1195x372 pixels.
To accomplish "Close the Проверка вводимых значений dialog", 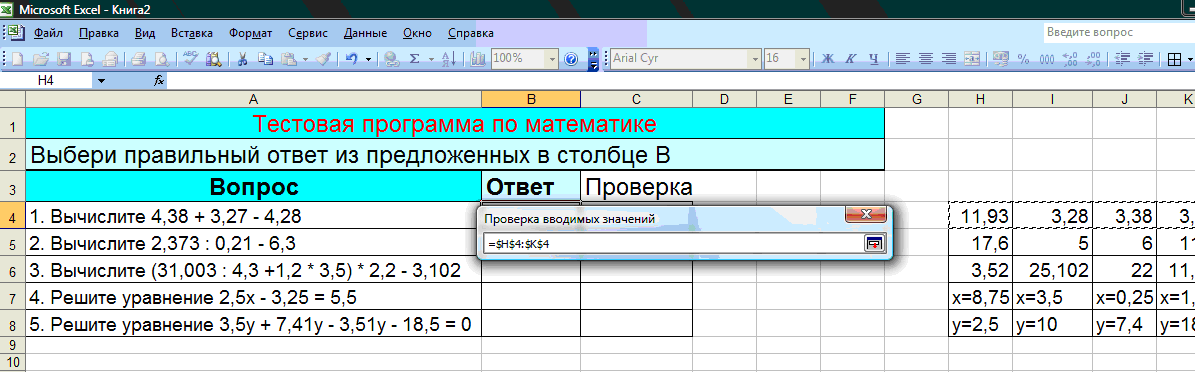I will click(x=866, y=214).
